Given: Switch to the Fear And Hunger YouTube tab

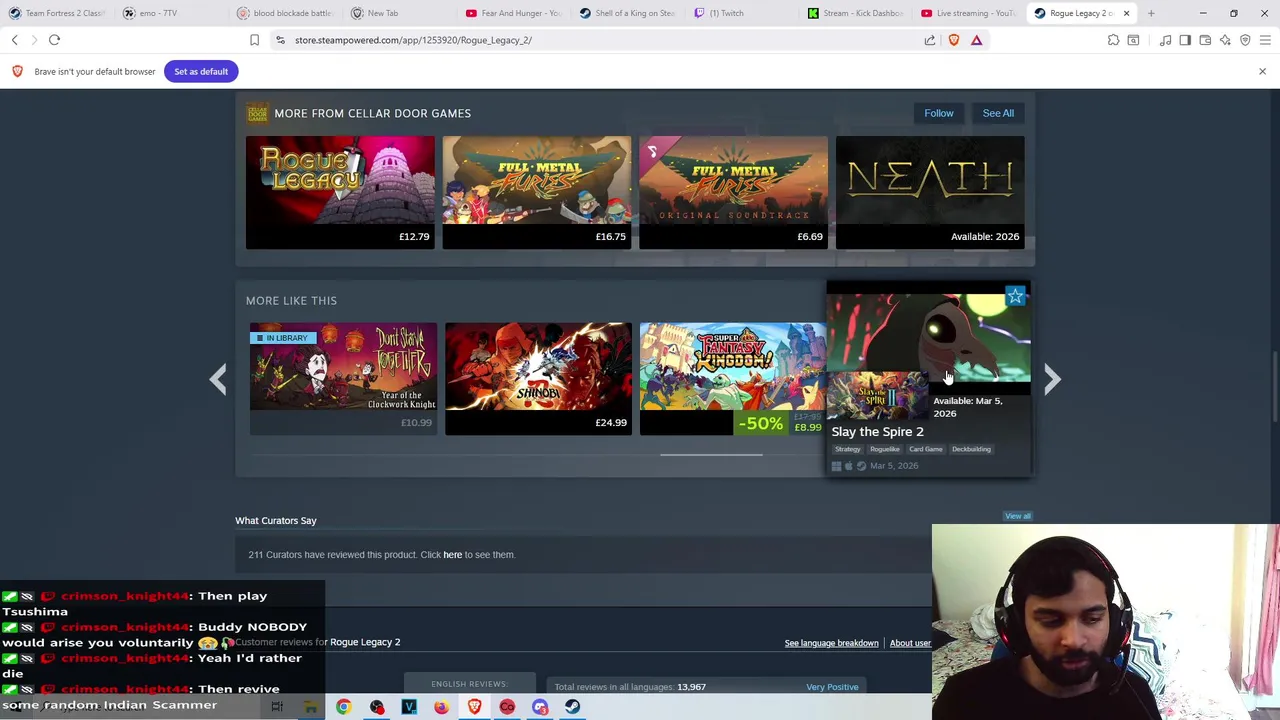Looking at the screenshot, I should (x=515, y=13).
